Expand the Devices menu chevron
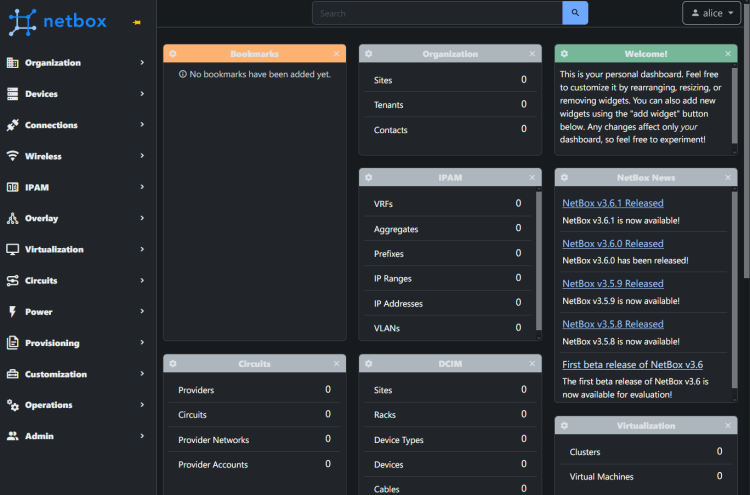The height and width of the screenshot is (495, 750). tap(142, 94)
